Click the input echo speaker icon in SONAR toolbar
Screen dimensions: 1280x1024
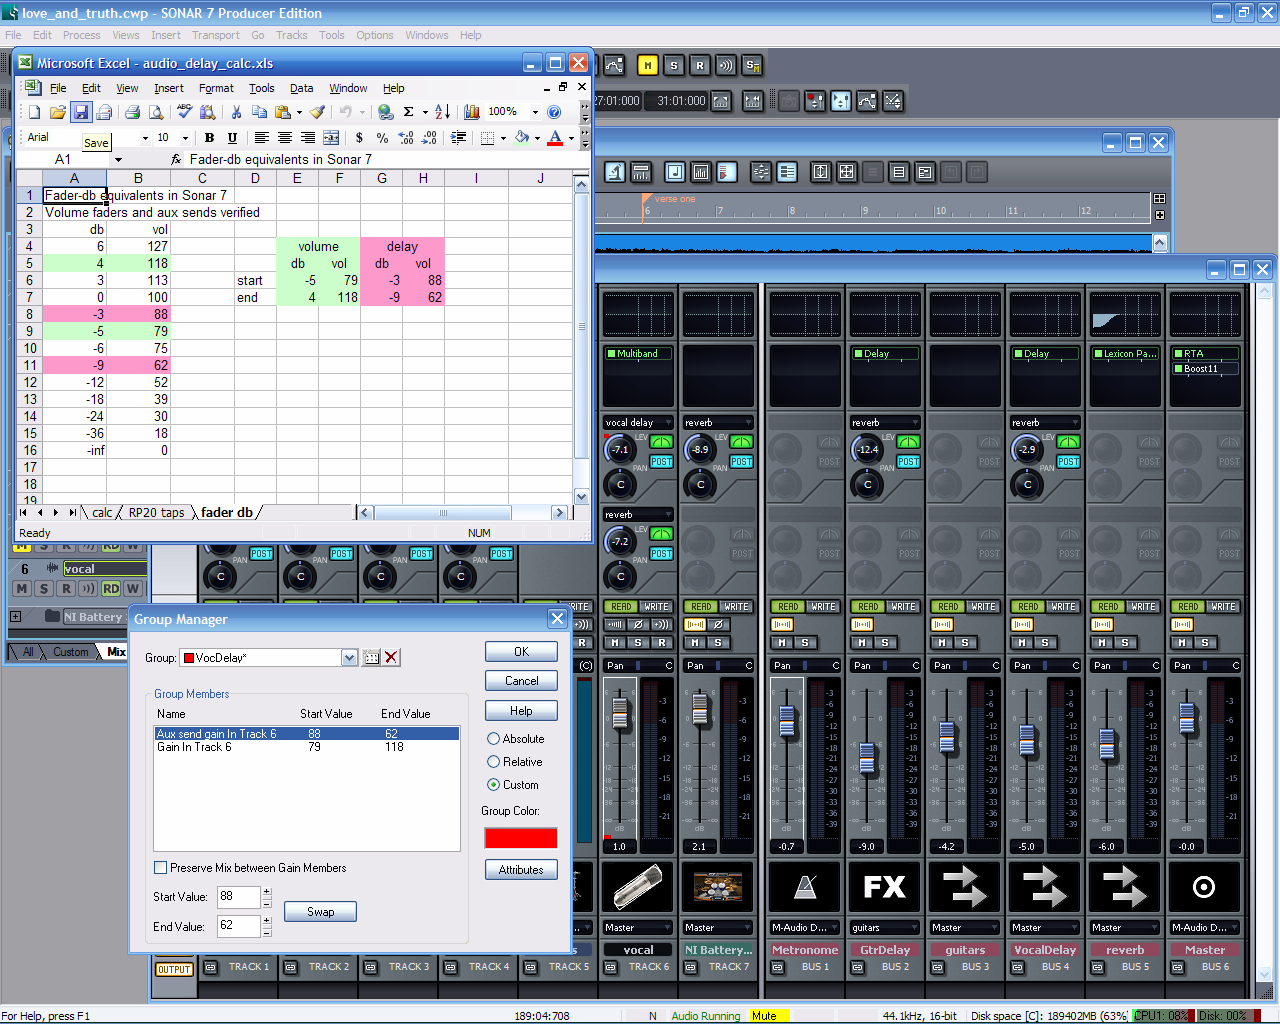tap(726, 66)
